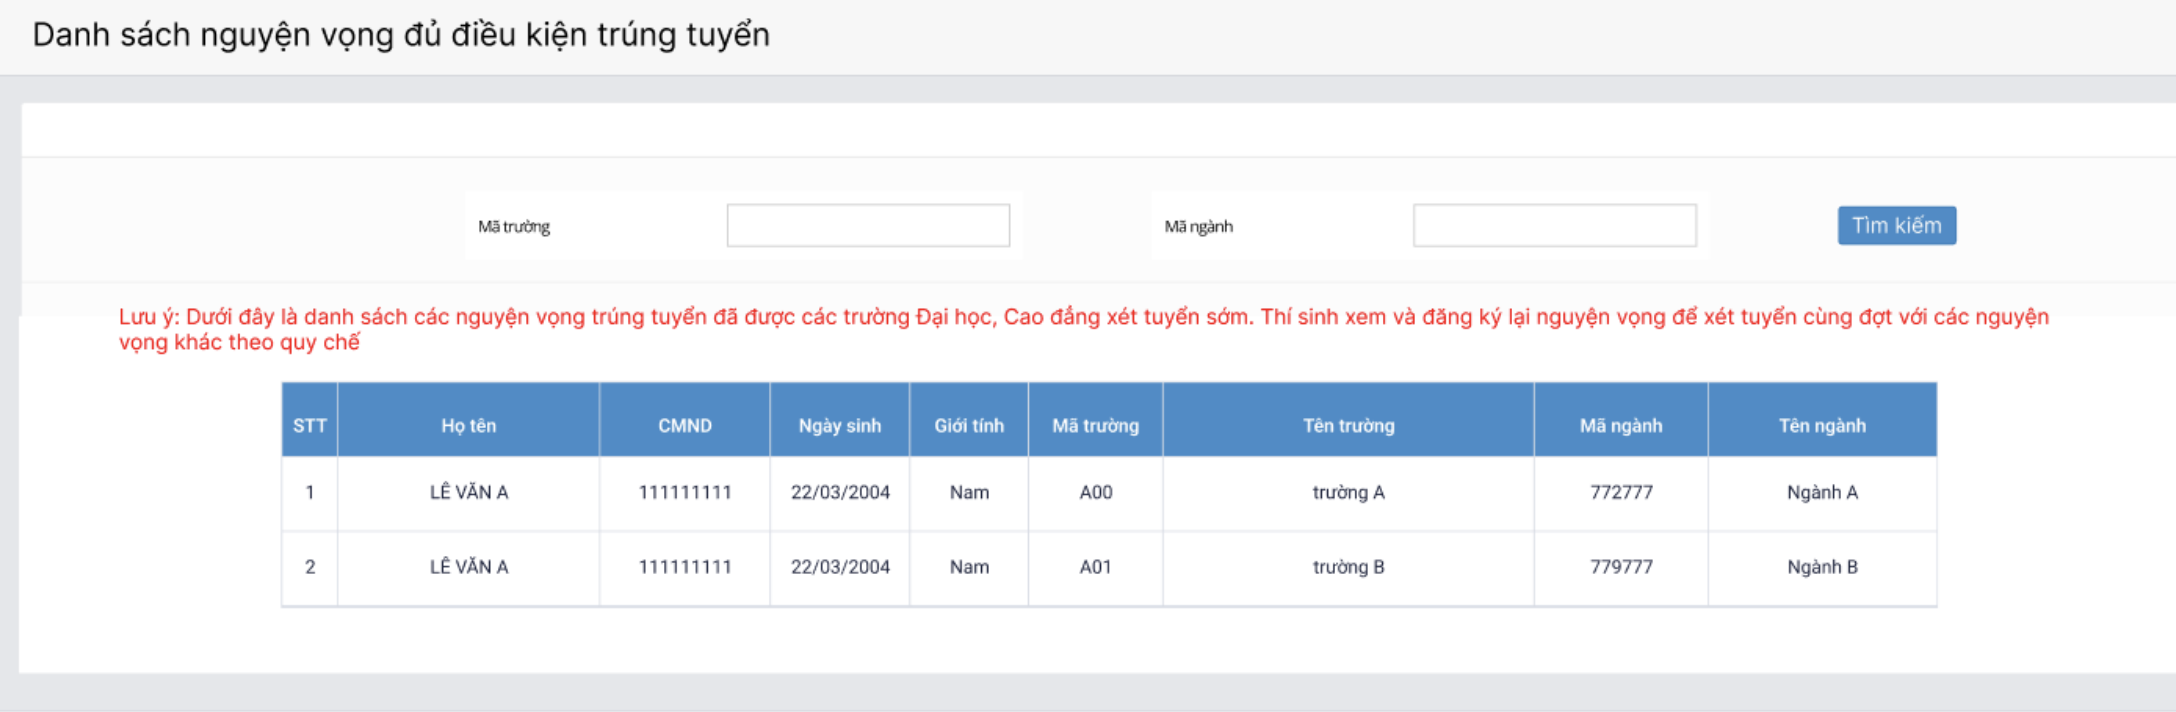This screenshot has height=712, width=2176.
Task: Click the trường B cell
Action: (1348, 567)
